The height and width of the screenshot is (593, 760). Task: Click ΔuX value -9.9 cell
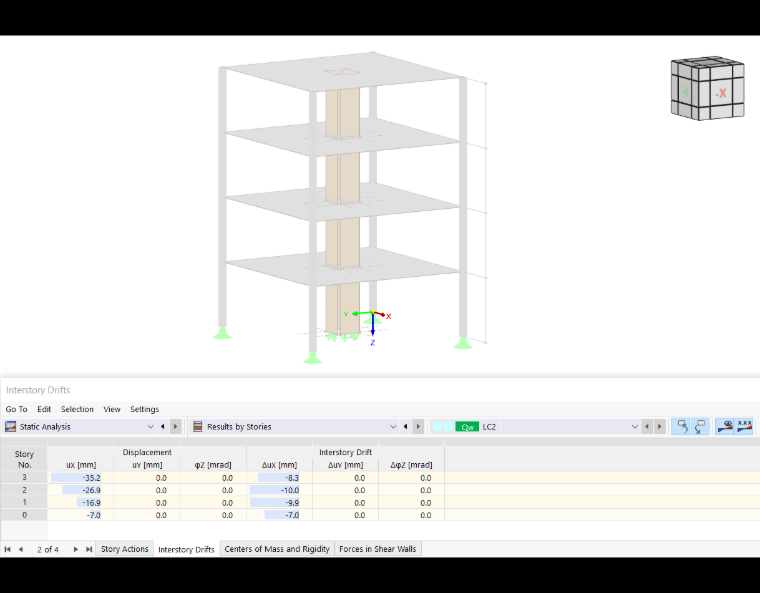(x=280, y=502)
